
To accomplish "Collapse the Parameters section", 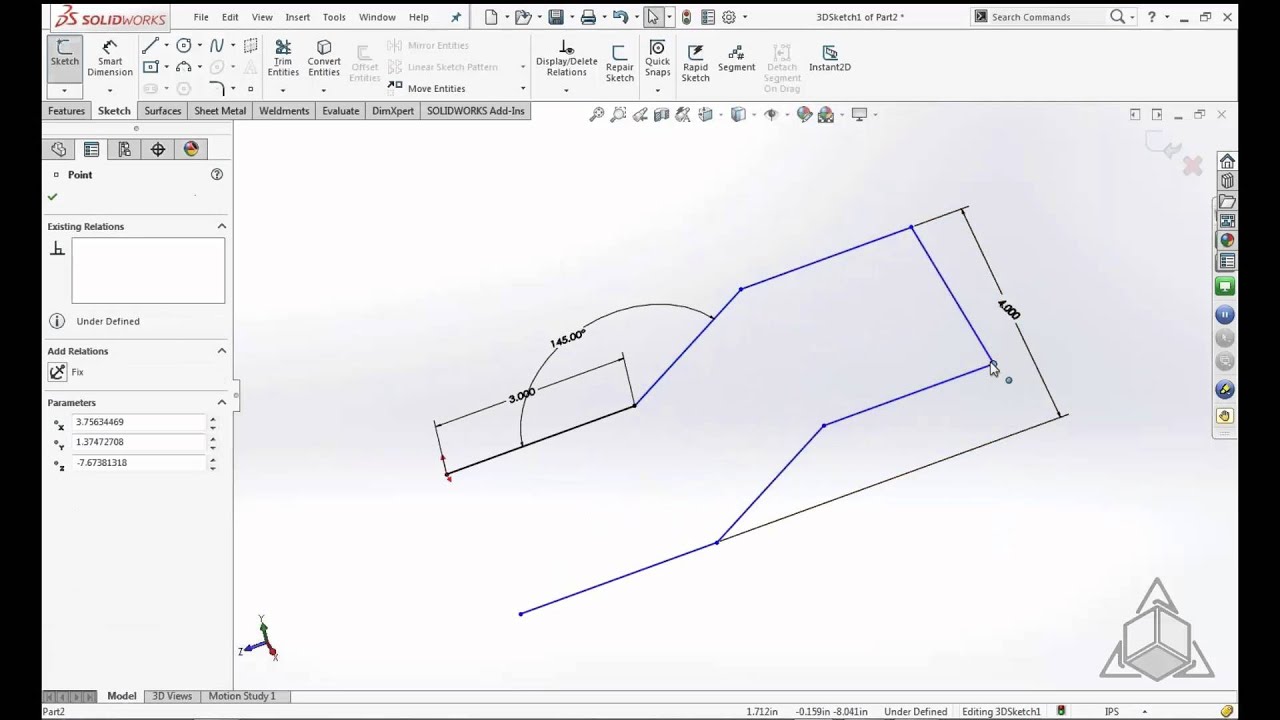I will coord(222,402).
